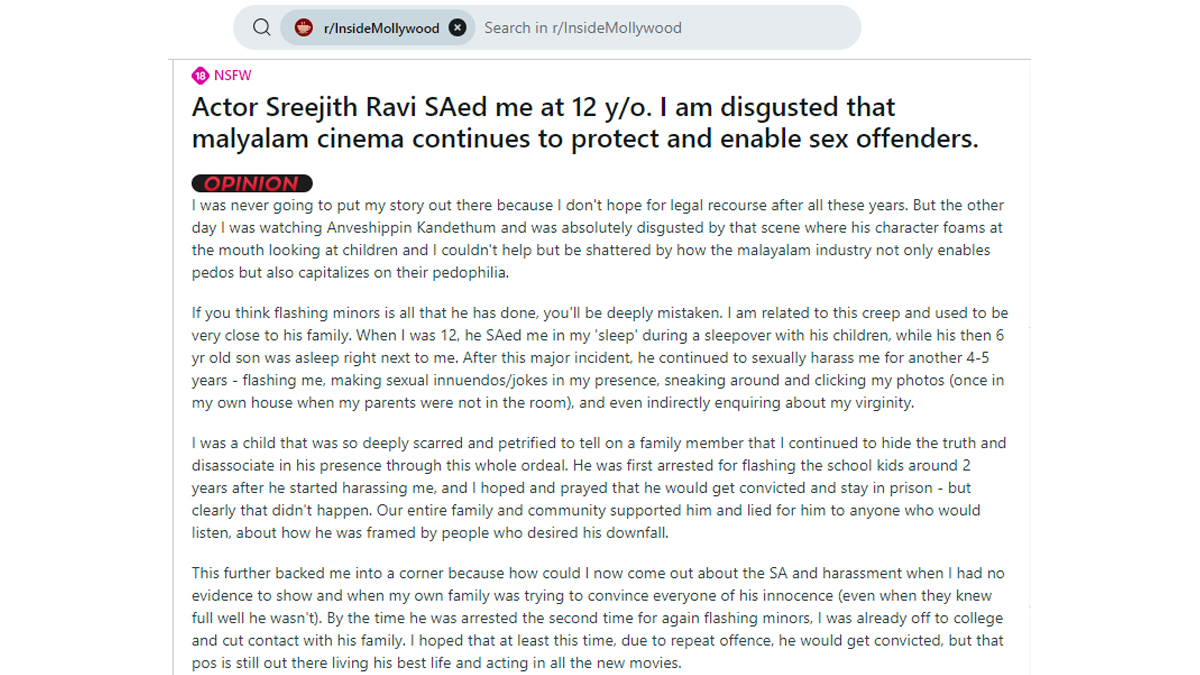Image resolution: width=1200 pixels, height=675 pixels.
Task: Click last line 'pos is still out there'
Action: coord(436,663)
